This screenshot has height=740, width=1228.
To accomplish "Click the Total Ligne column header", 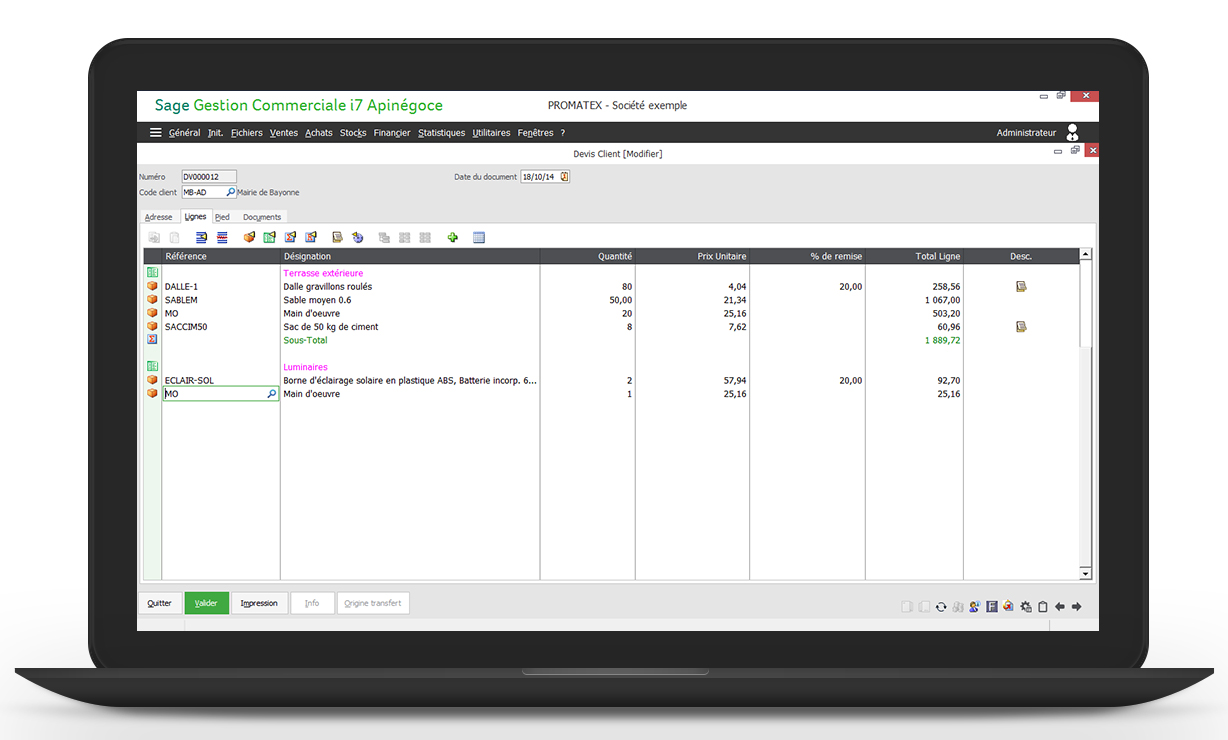I will 915,256.
